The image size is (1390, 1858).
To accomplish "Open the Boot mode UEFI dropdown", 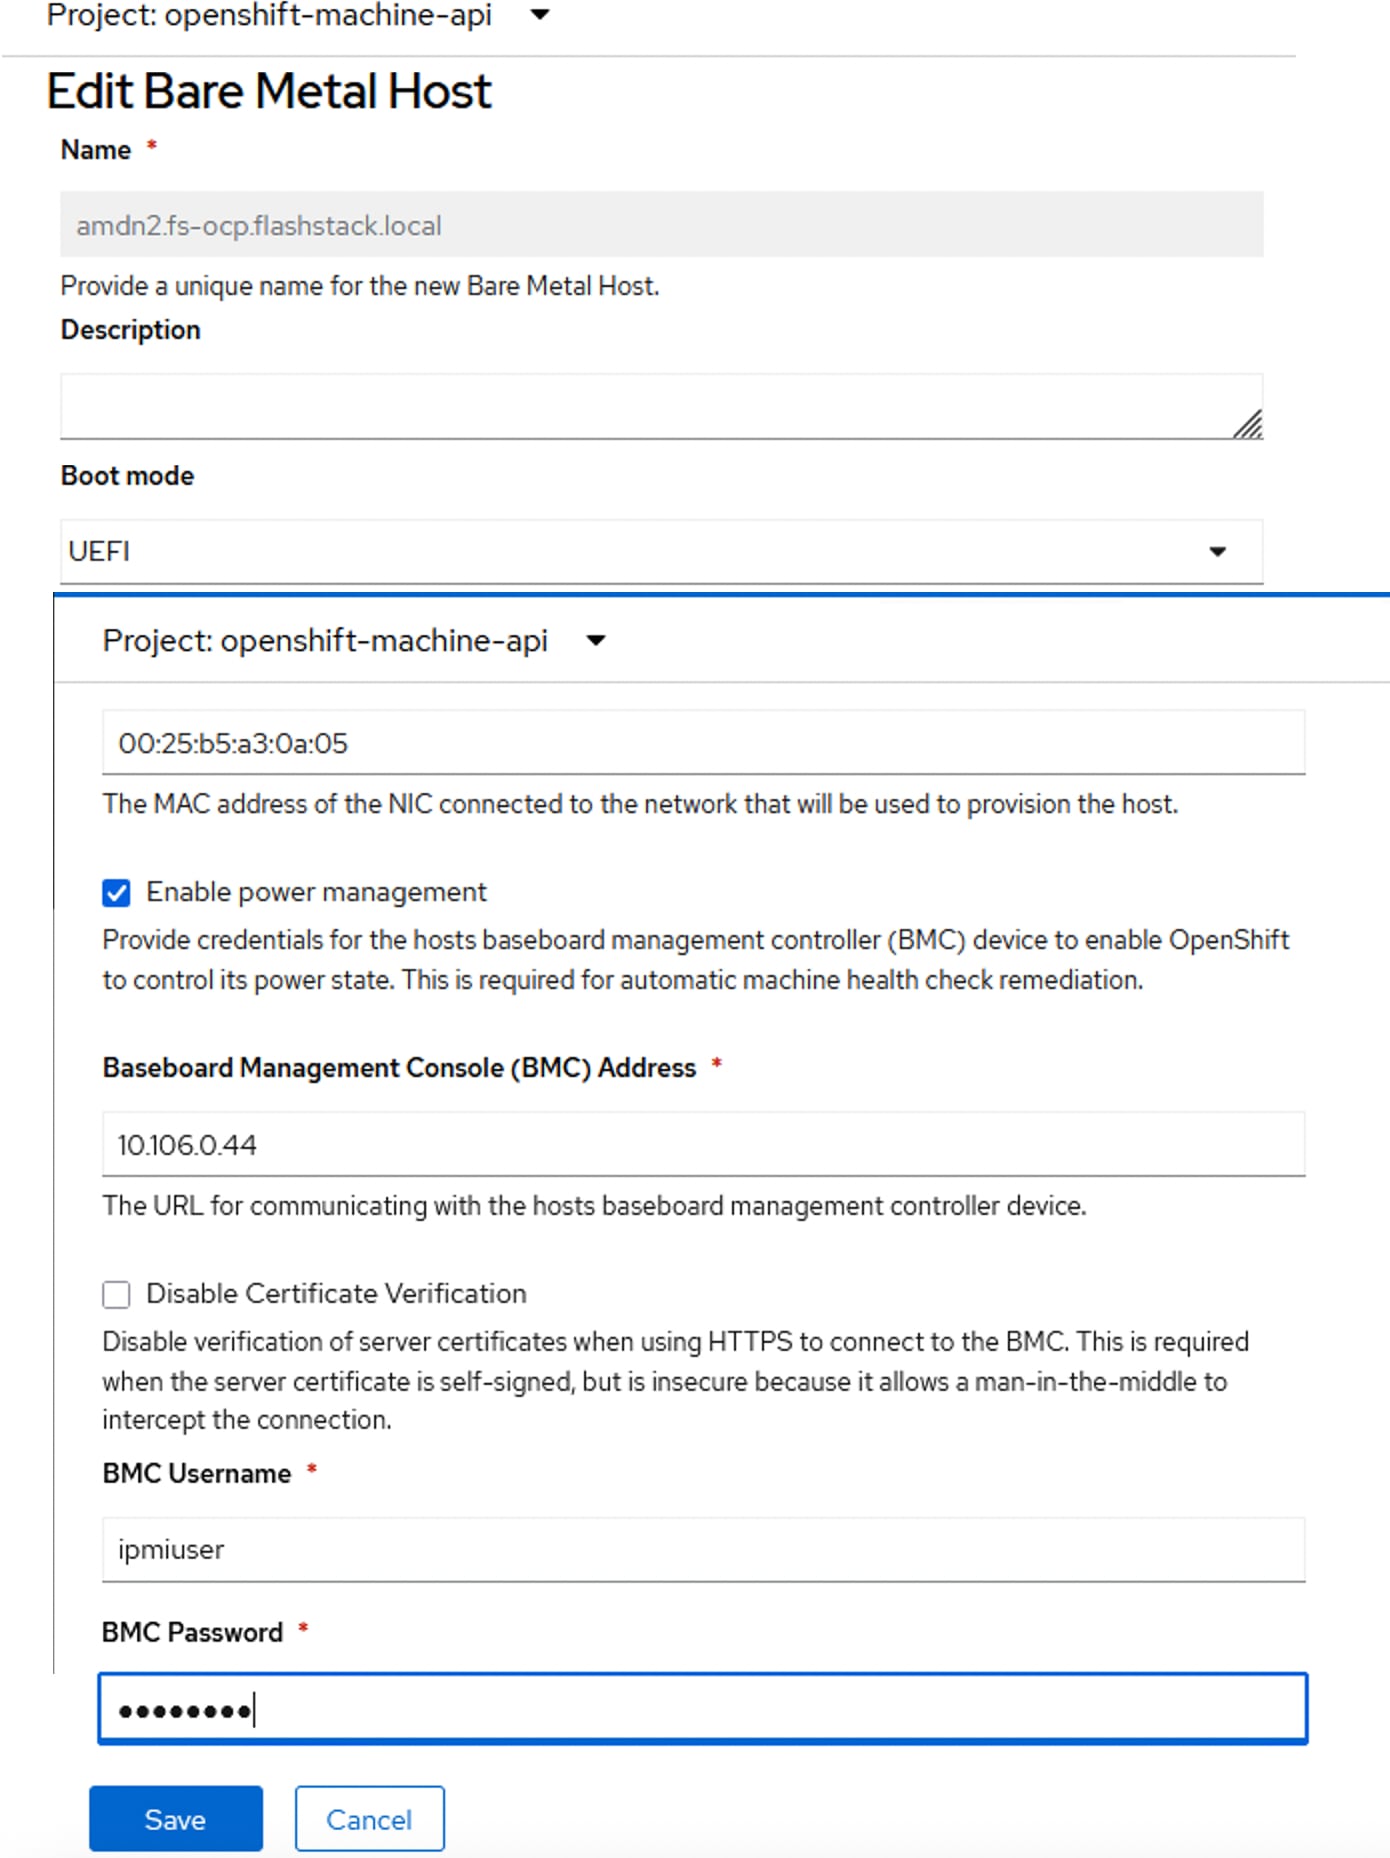I will [x=660, y=551].
